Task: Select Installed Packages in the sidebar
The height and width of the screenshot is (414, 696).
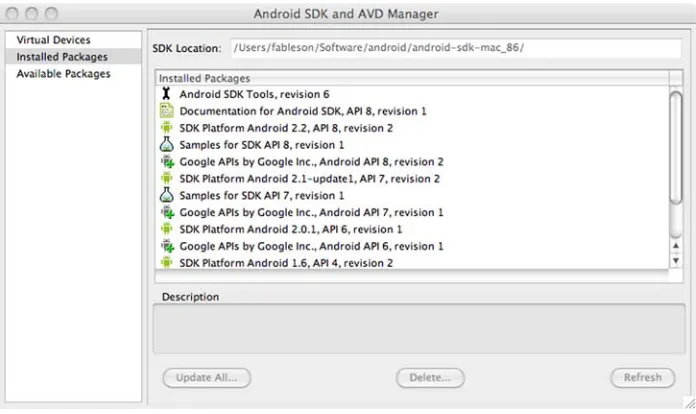Action: point(73,57)
